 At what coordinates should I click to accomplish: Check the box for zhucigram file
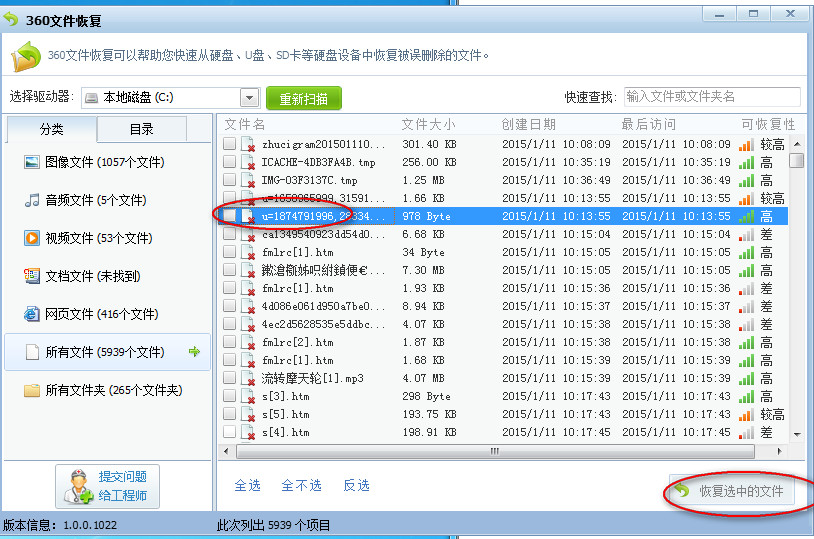(x=230, y=144)
